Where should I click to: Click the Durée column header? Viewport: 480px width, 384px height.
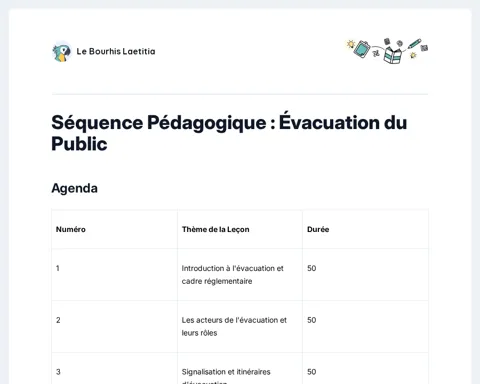pos(318,229)
